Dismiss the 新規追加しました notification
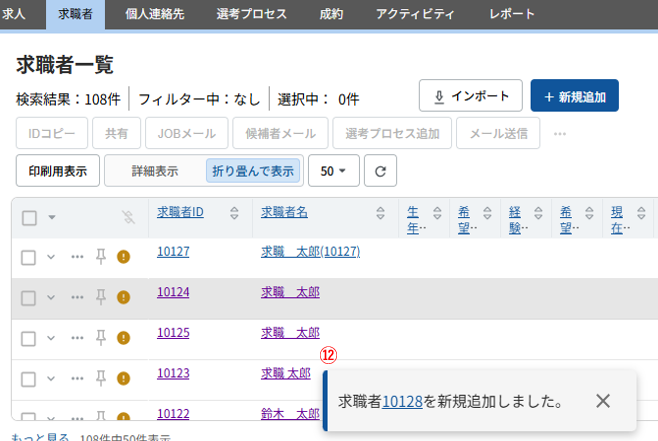This screenshot has width=658, height=441. coord(602,401)
